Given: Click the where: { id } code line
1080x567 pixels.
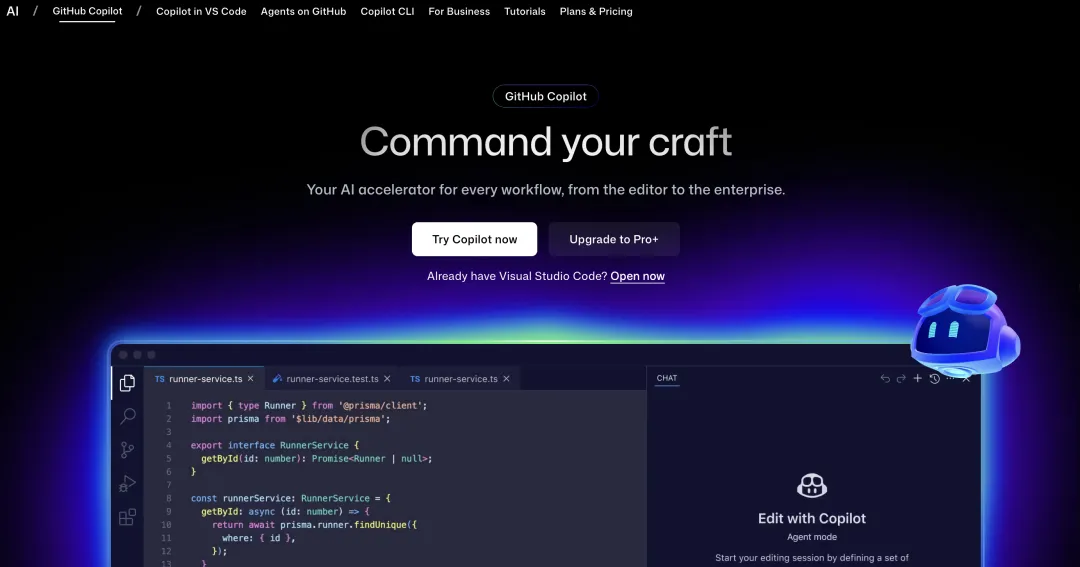Looking at the screenshot, I should click(258, 538).
